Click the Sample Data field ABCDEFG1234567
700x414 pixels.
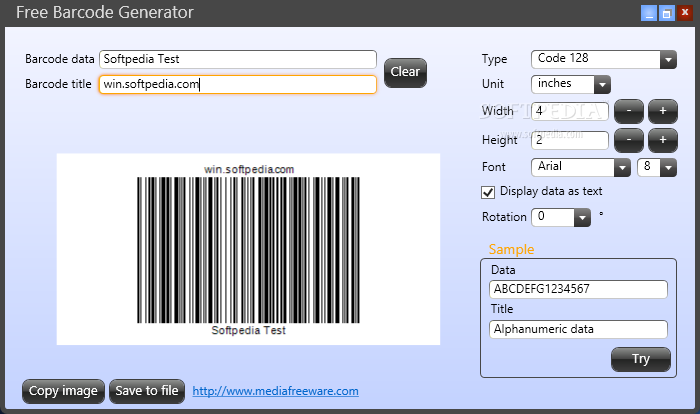click(578, 289)
